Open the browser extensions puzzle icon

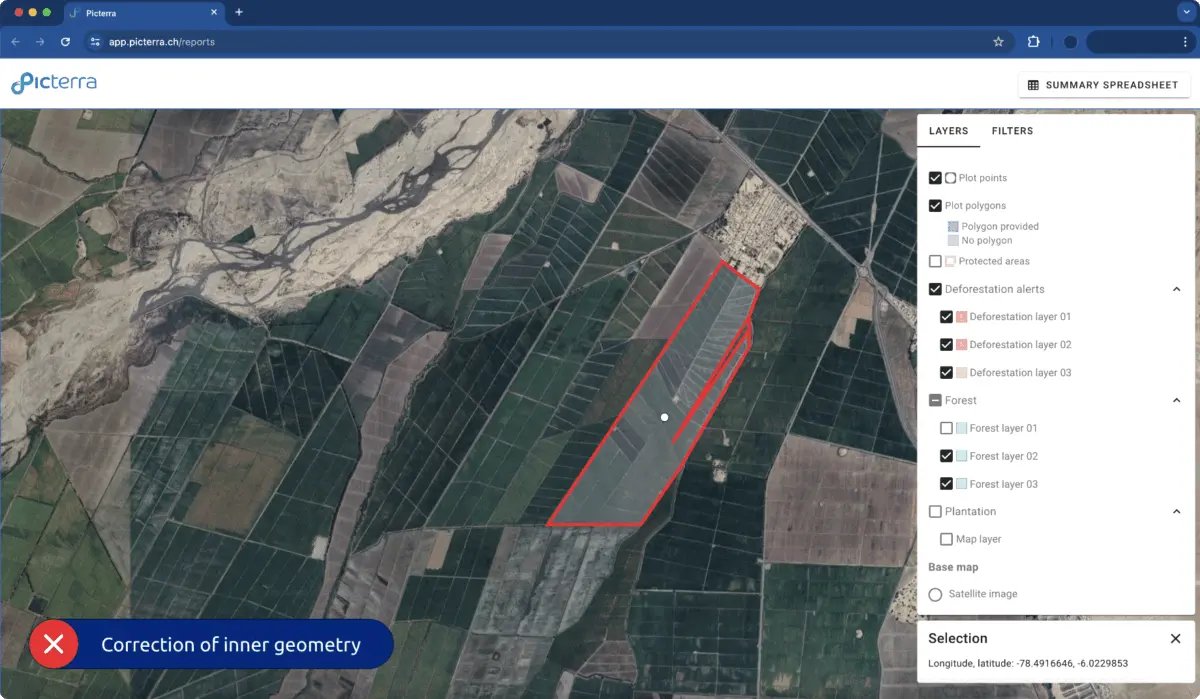pos(1034,42)
